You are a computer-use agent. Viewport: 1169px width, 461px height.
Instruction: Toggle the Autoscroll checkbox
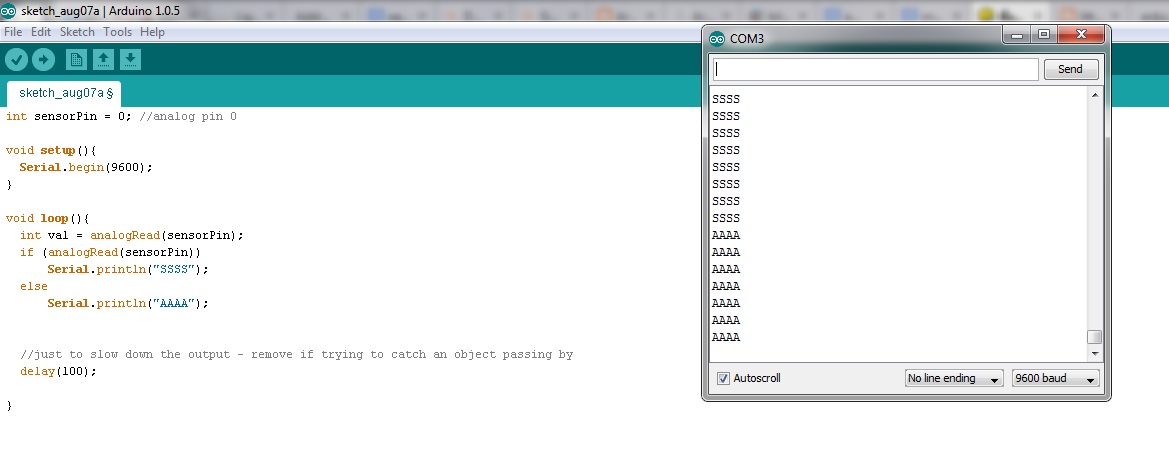[x=723, y=378]
